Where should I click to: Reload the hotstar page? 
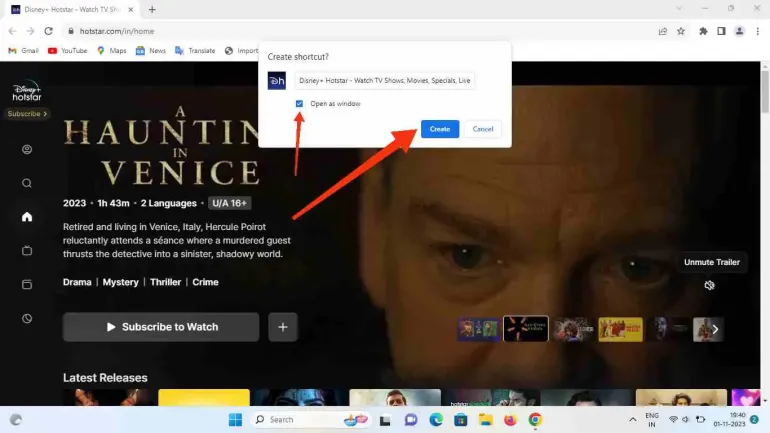[48, 31]
